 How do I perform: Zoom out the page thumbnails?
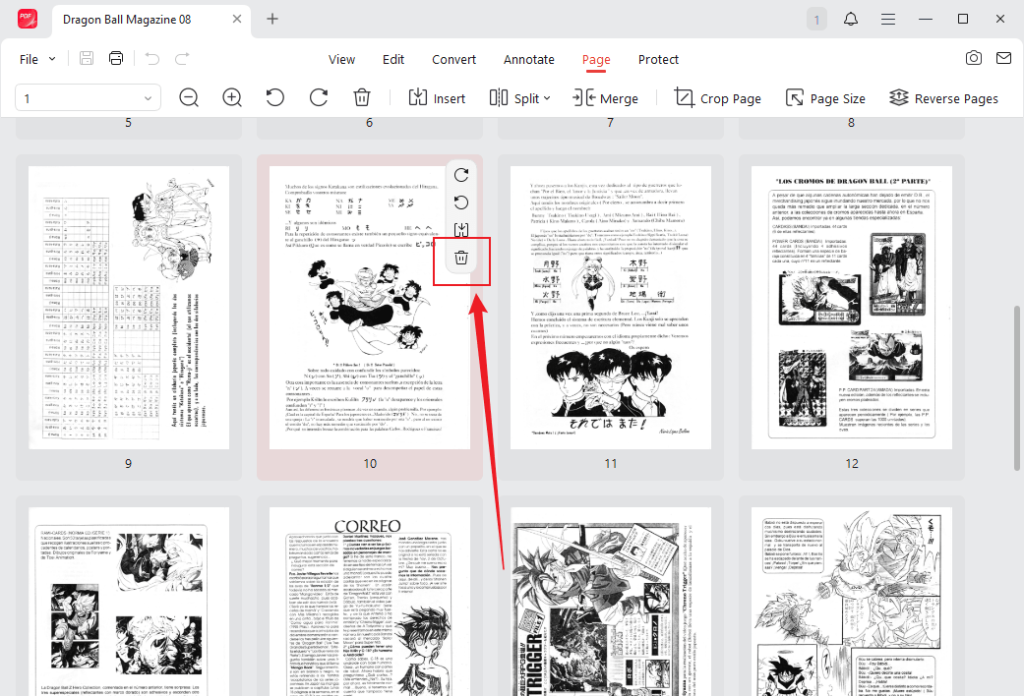(x=188, y=98)
